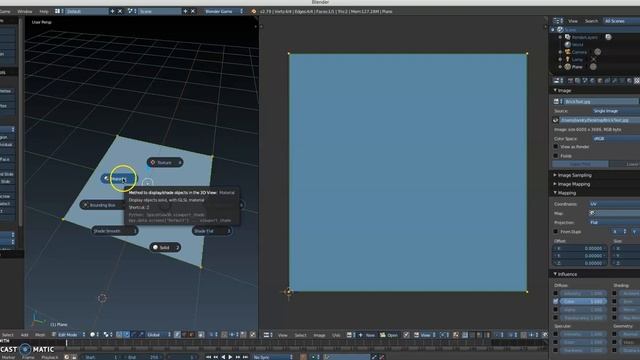
Task: Open All Scenes dropdown in outliner
Action: click(x=621, y=21)
